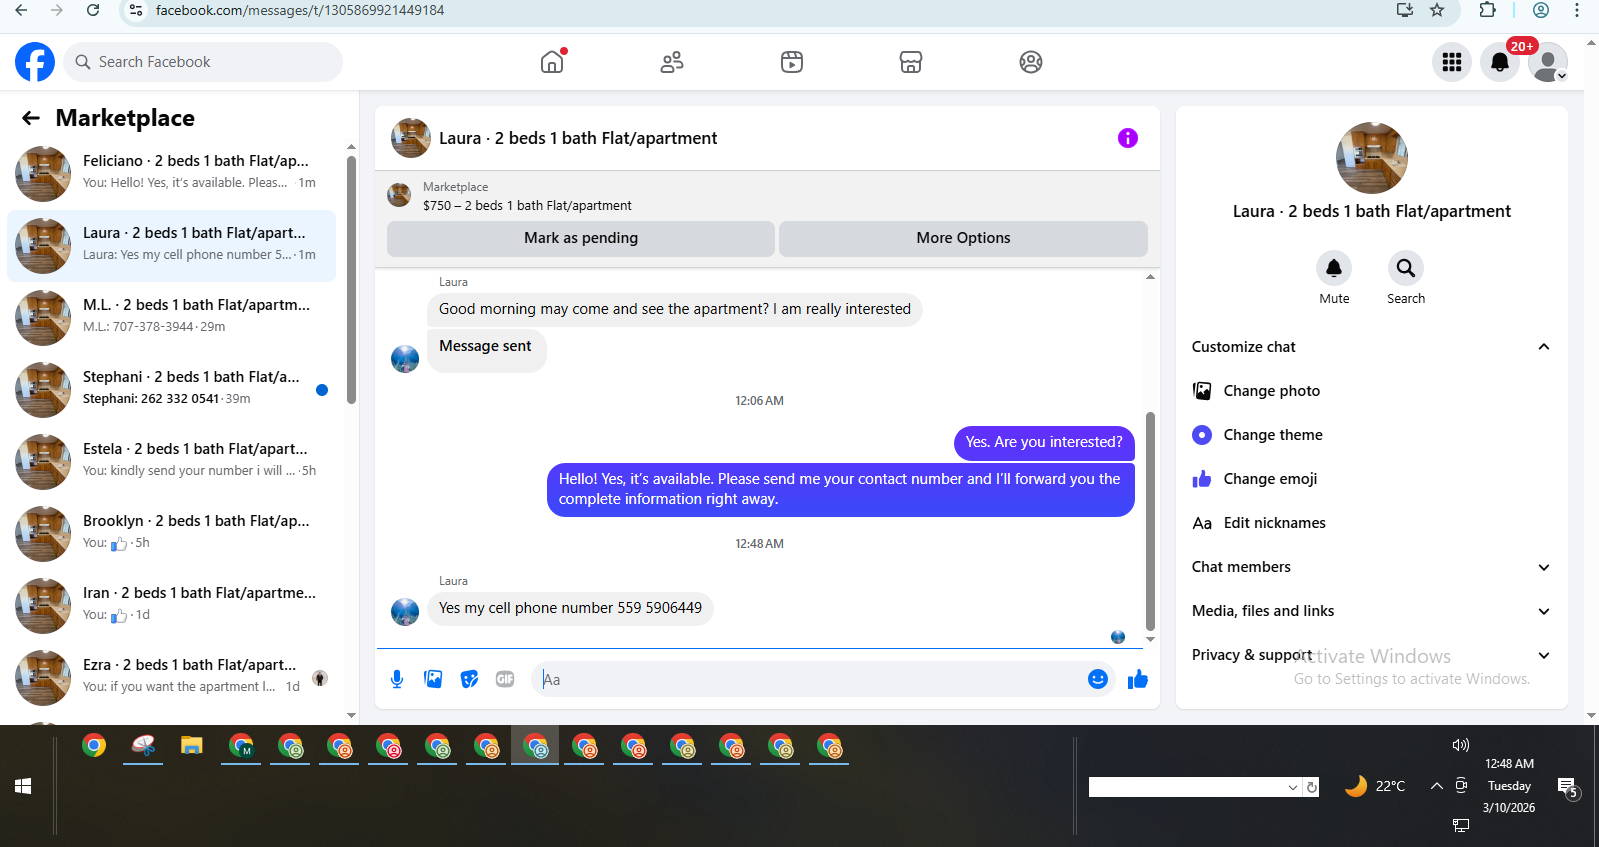
Task: Expand Media, files and links section
Action: point(1371,611)
